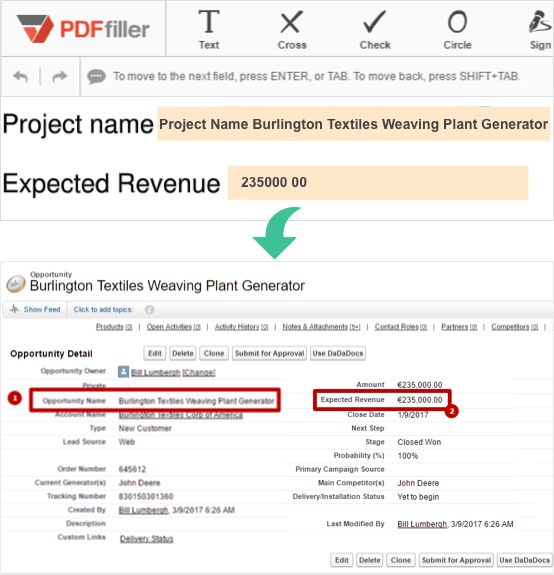The width and height of the screenshot is (554, 575).
Task: Jump to Partners related list
Action: [x=459, y=327]
